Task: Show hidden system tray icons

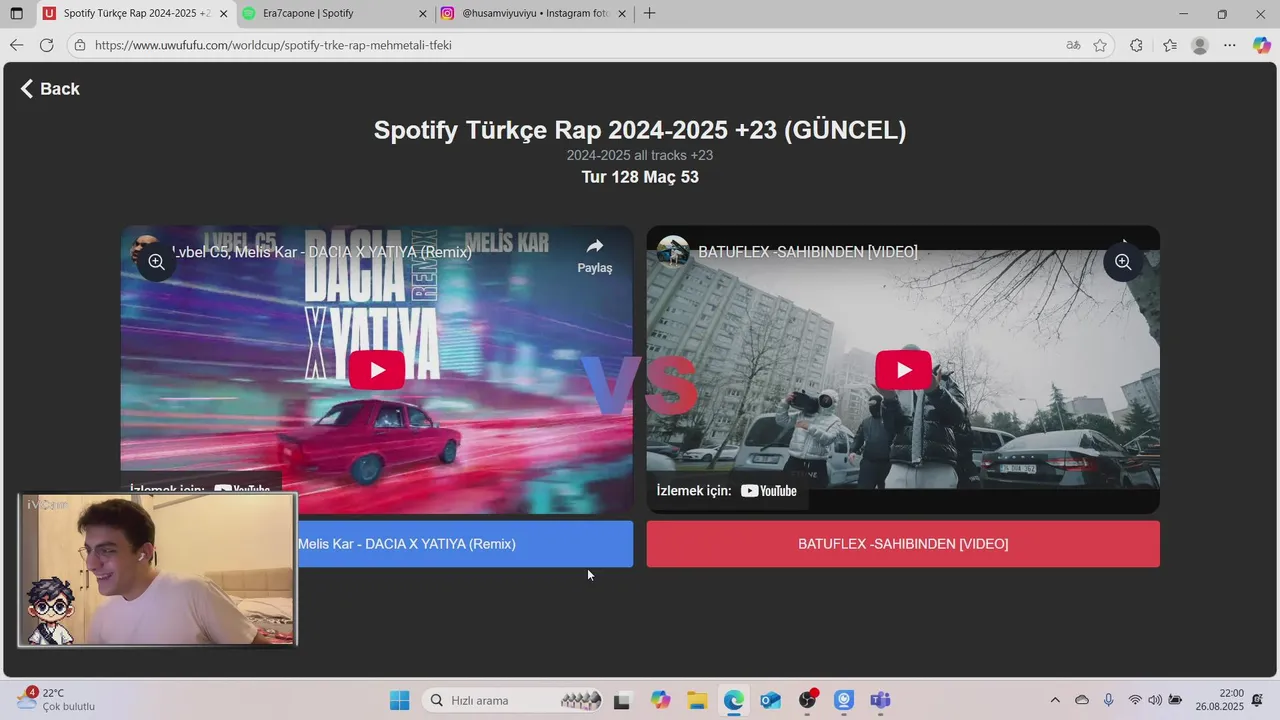Action: pos(1054,700)
